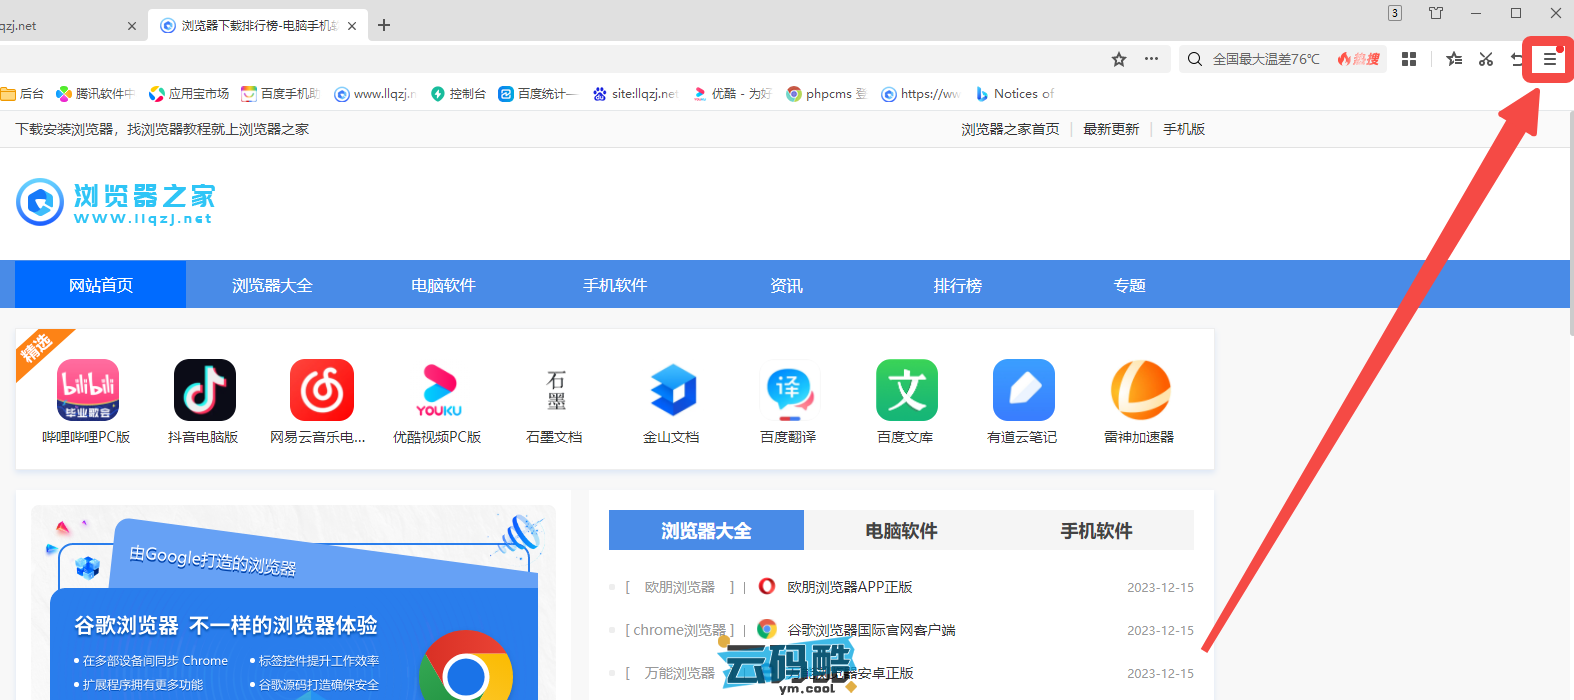1574x700 pixels.
Task: Expand the three-dot more options in the address bar
Action: [x=1152, y=59]
